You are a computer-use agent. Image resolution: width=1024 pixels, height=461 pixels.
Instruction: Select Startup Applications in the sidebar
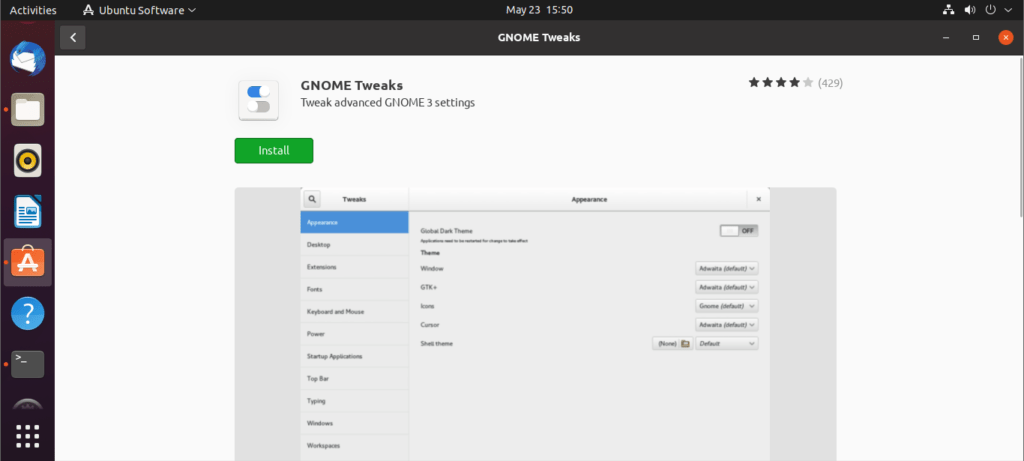[x=355, y=357]
